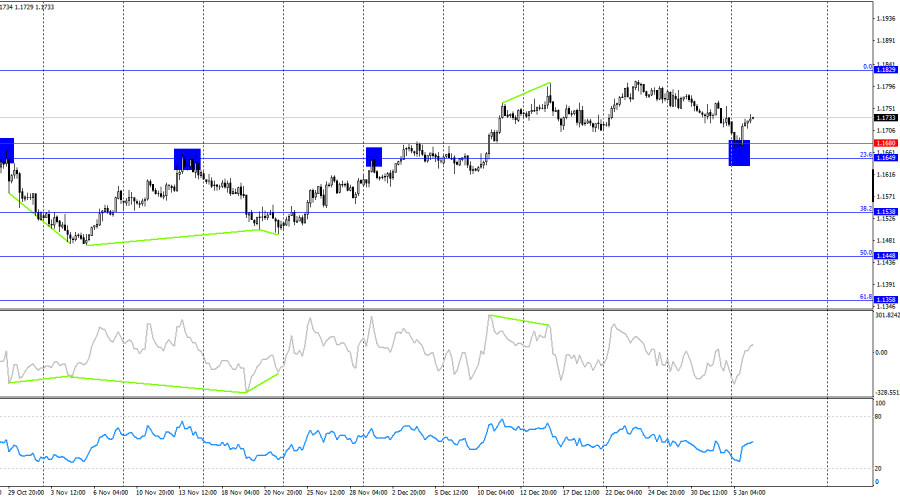Select the 23.6 Fibonacci level text
Screen dimensions: 900x500
(x=866, y=155)
